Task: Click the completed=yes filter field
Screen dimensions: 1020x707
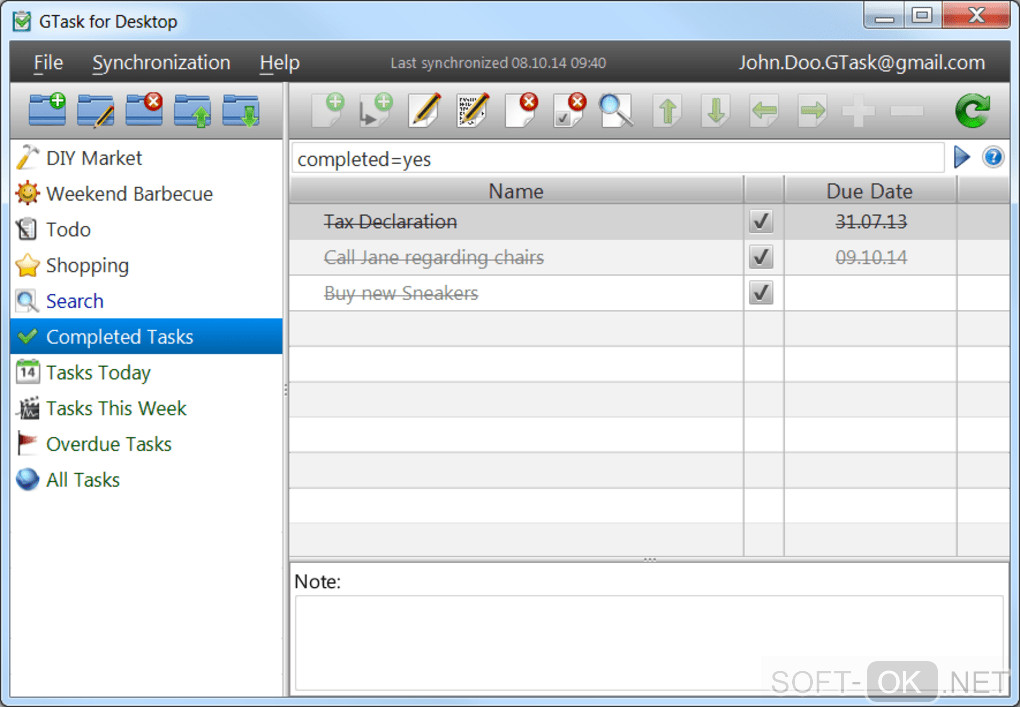Action: click(x=618, y=158)
